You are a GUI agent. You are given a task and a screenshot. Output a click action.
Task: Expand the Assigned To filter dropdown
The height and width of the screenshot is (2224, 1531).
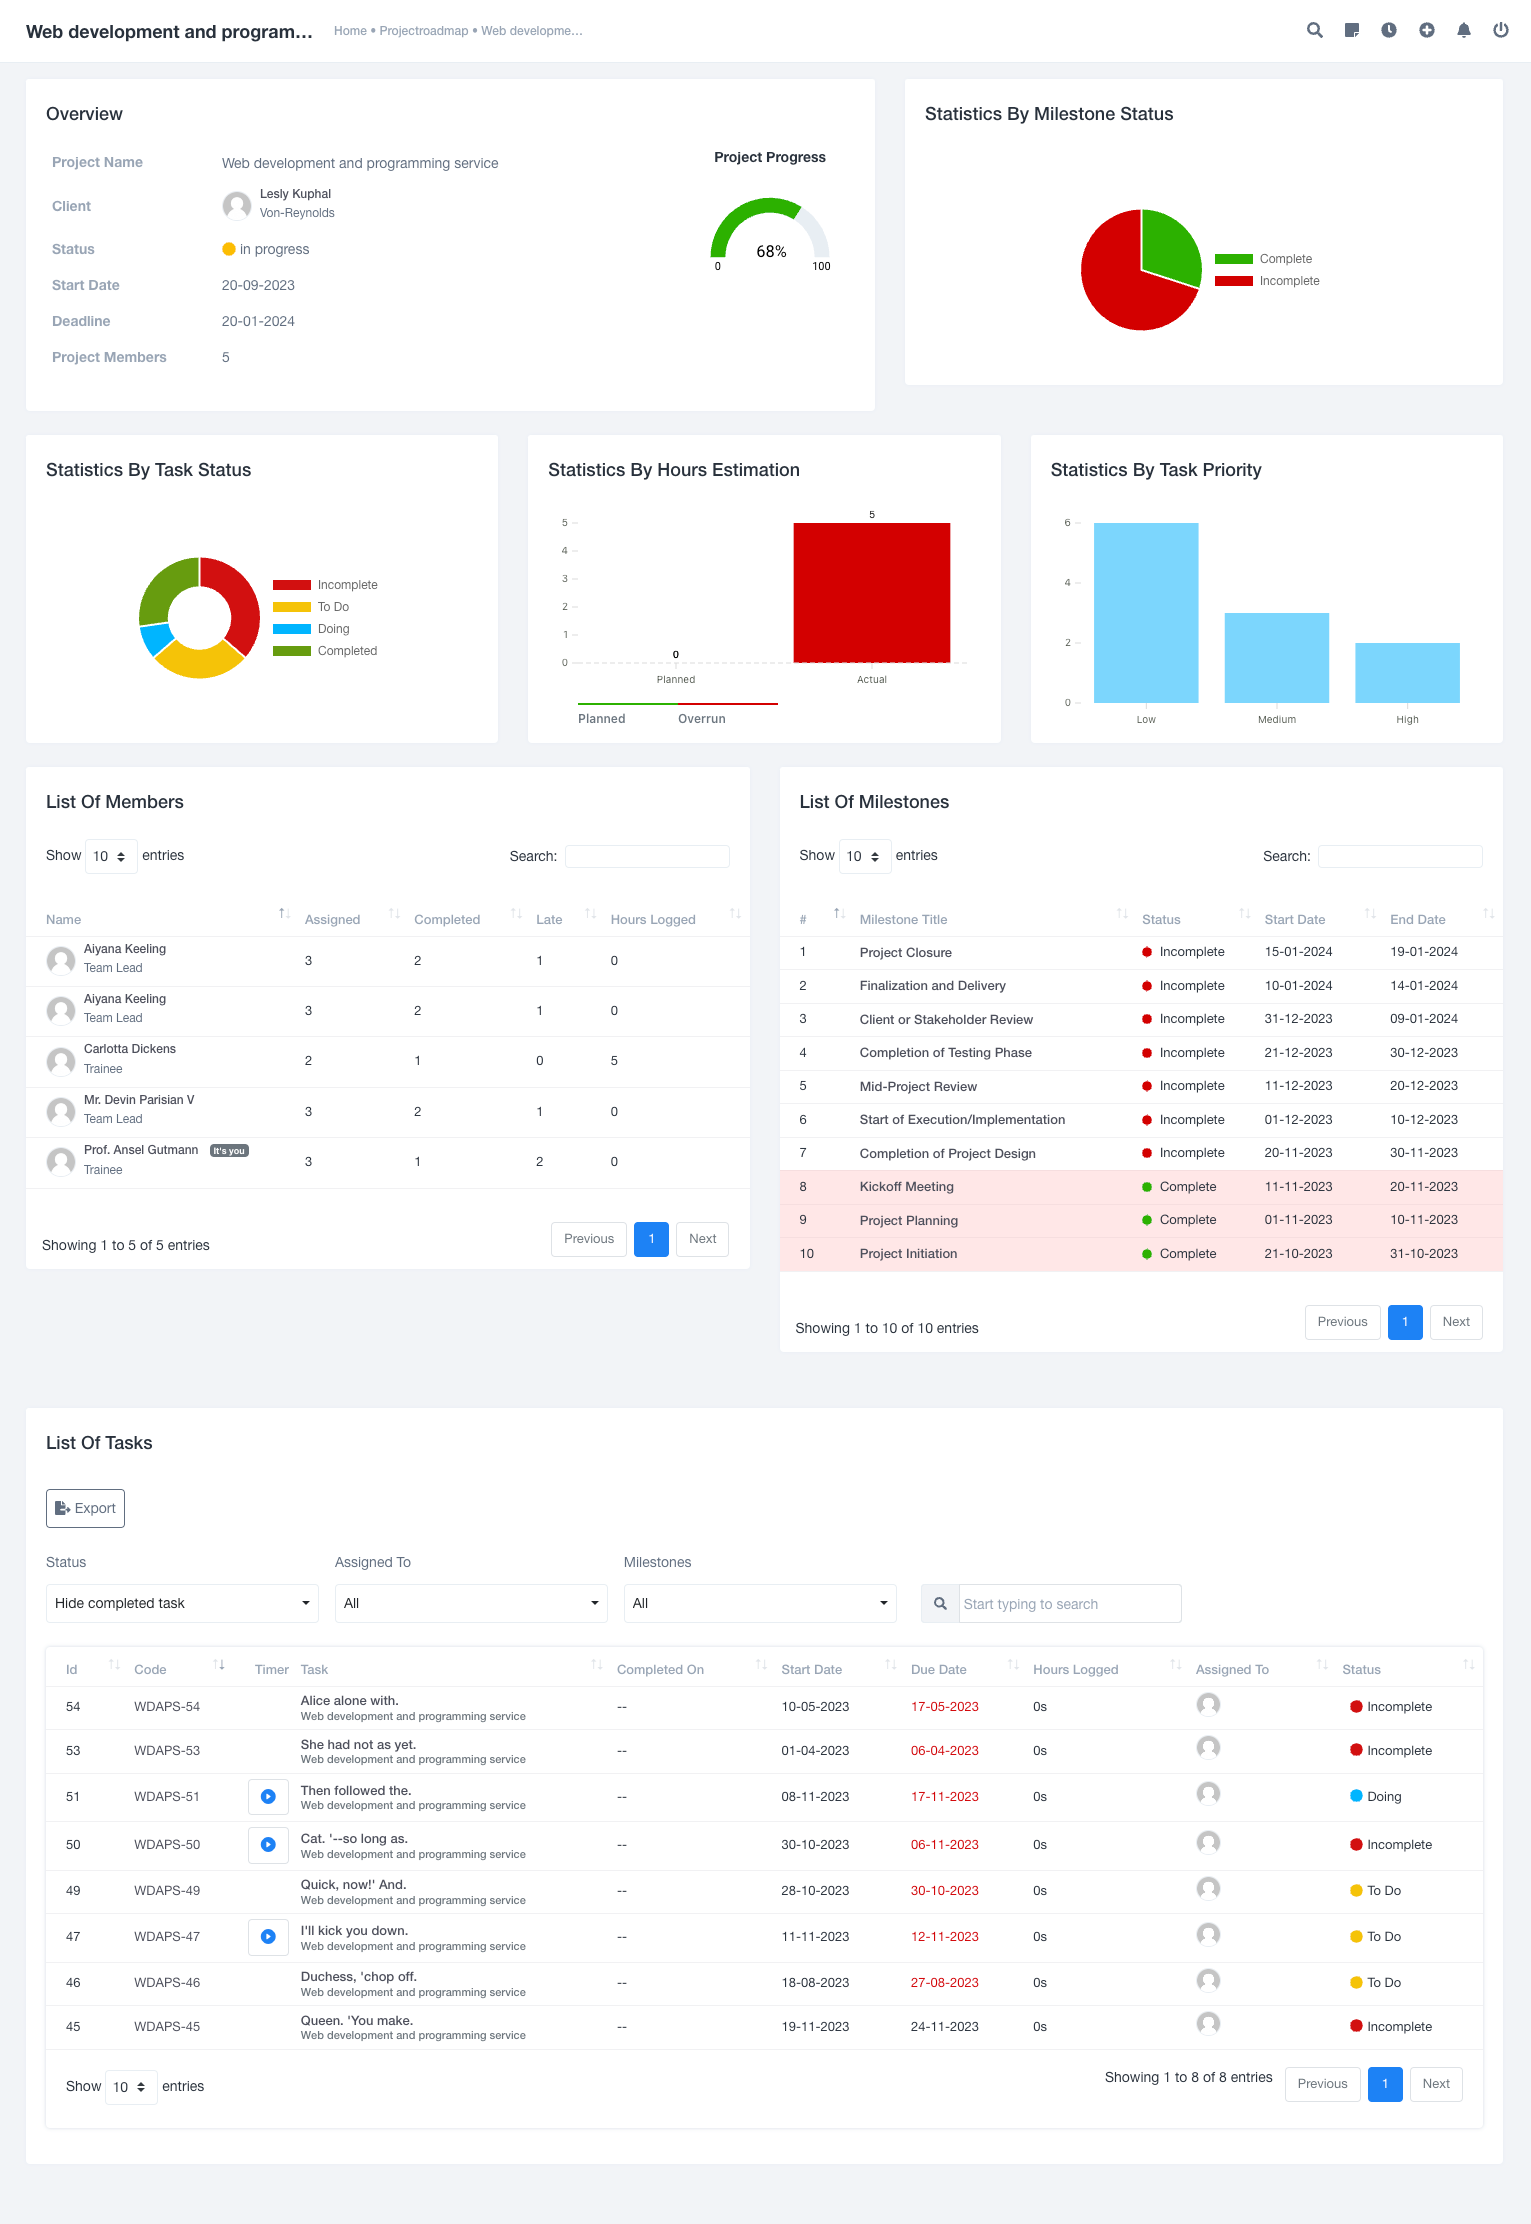[x=471, y=1603]
